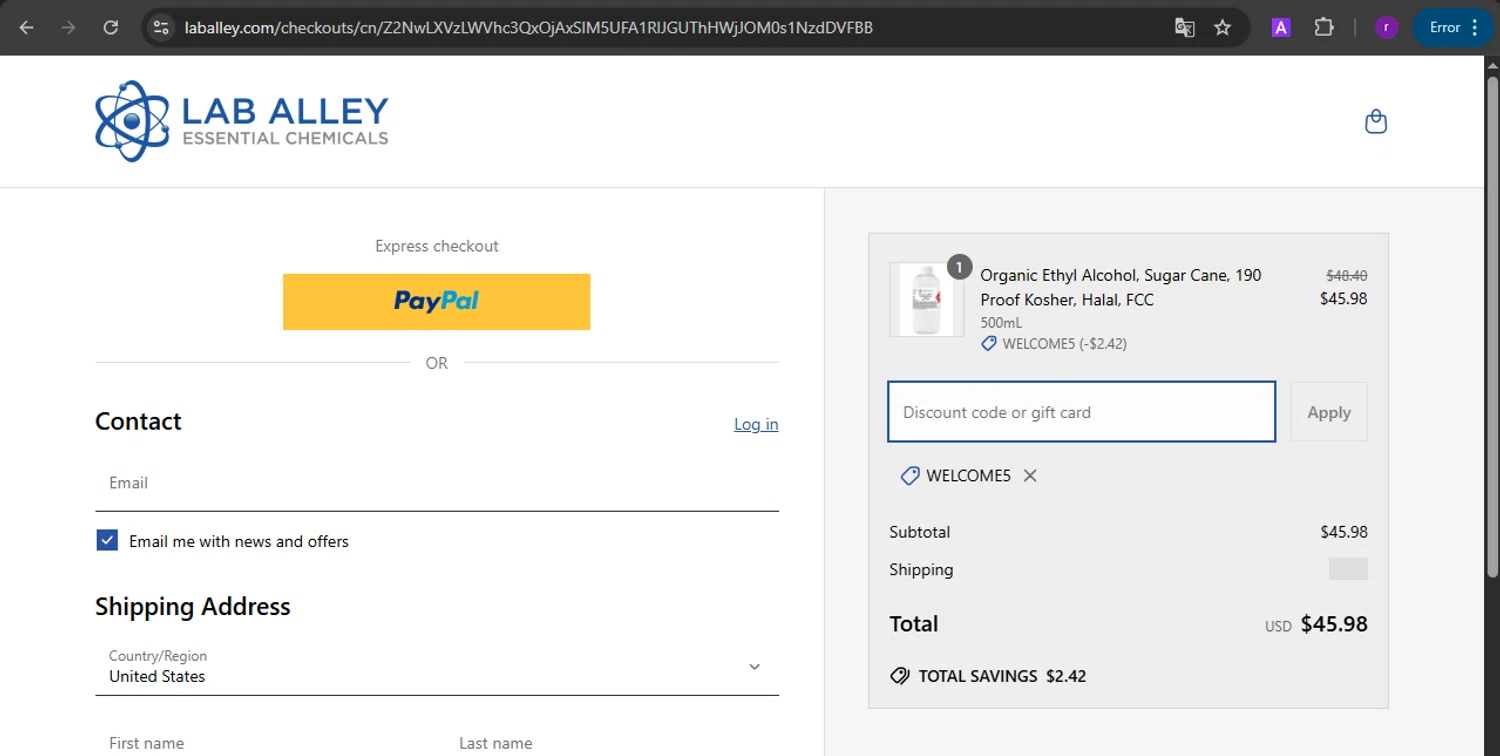This screenshot has height=756, width=1500.
Task: Bookmark this page with the star icon
Action: 1222,28
